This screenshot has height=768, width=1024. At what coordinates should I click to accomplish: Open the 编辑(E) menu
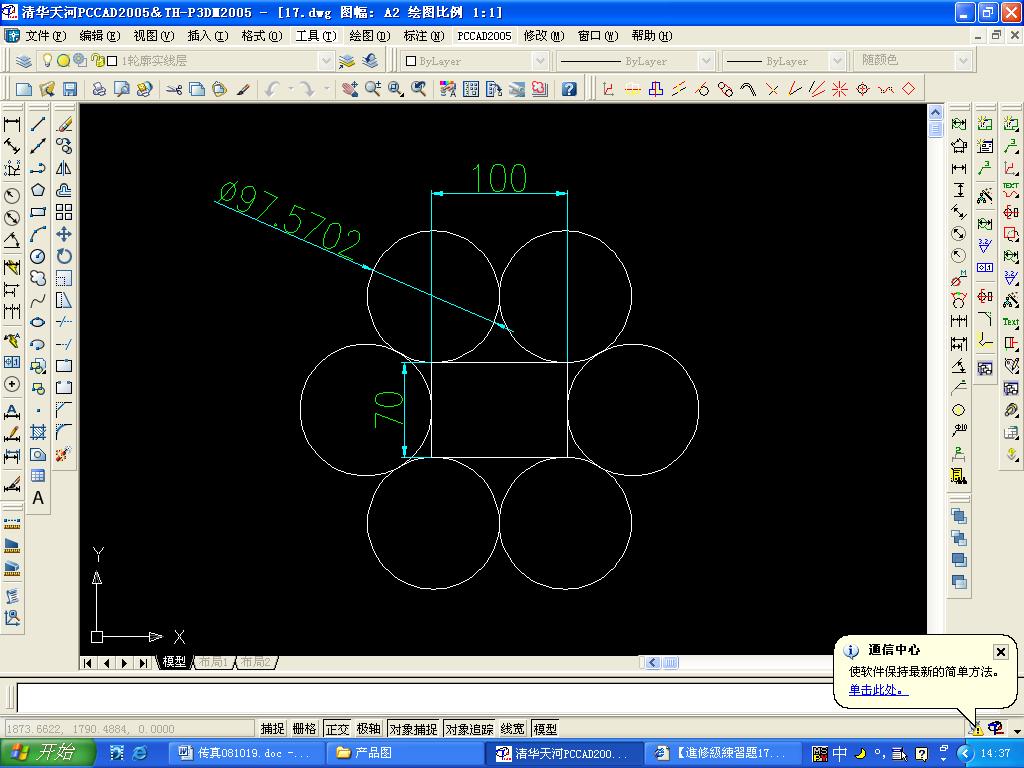(x=99, y=35)
